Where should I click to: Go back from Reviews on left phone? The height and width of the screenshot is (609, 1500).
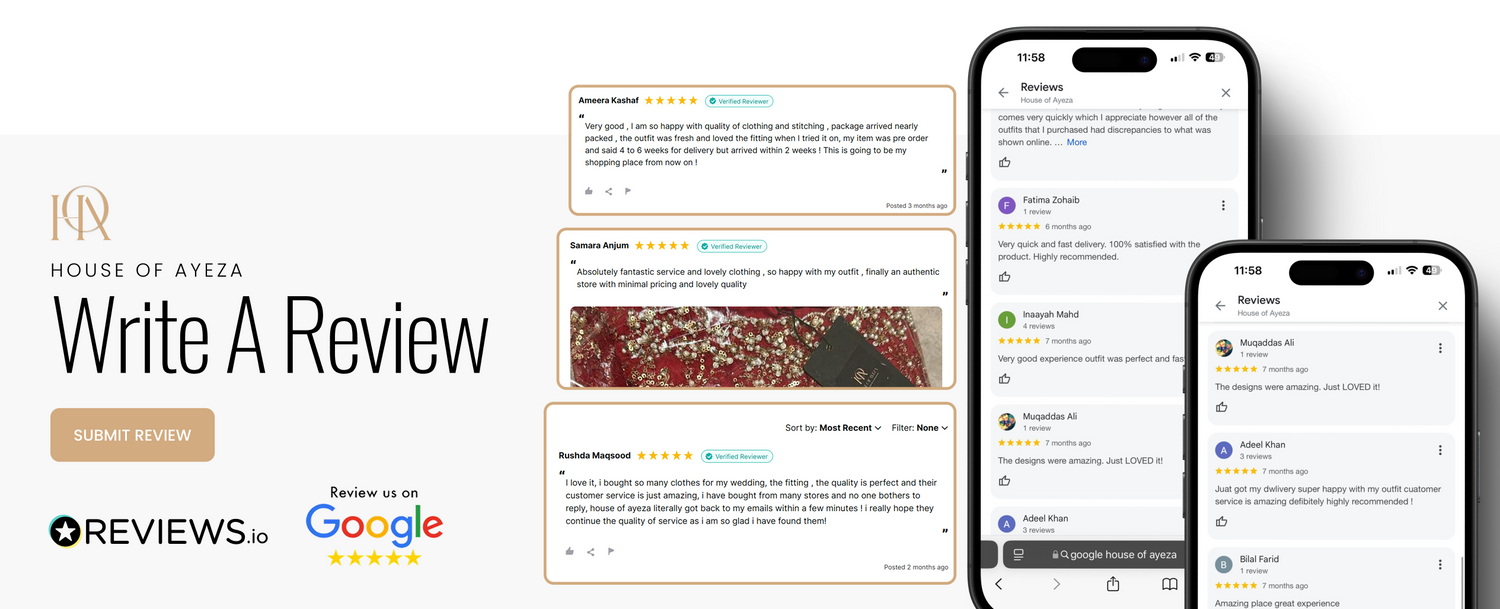(1003, 92)
